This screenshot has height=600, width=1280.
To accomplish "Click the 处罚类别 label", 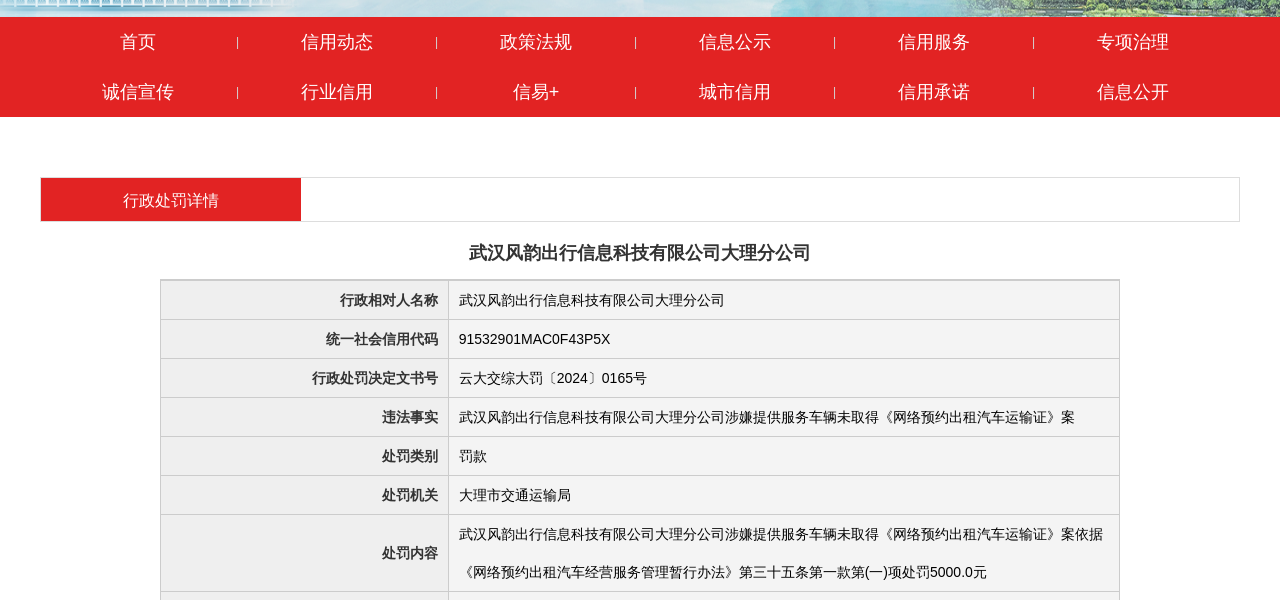I will (x=410, y=456).
